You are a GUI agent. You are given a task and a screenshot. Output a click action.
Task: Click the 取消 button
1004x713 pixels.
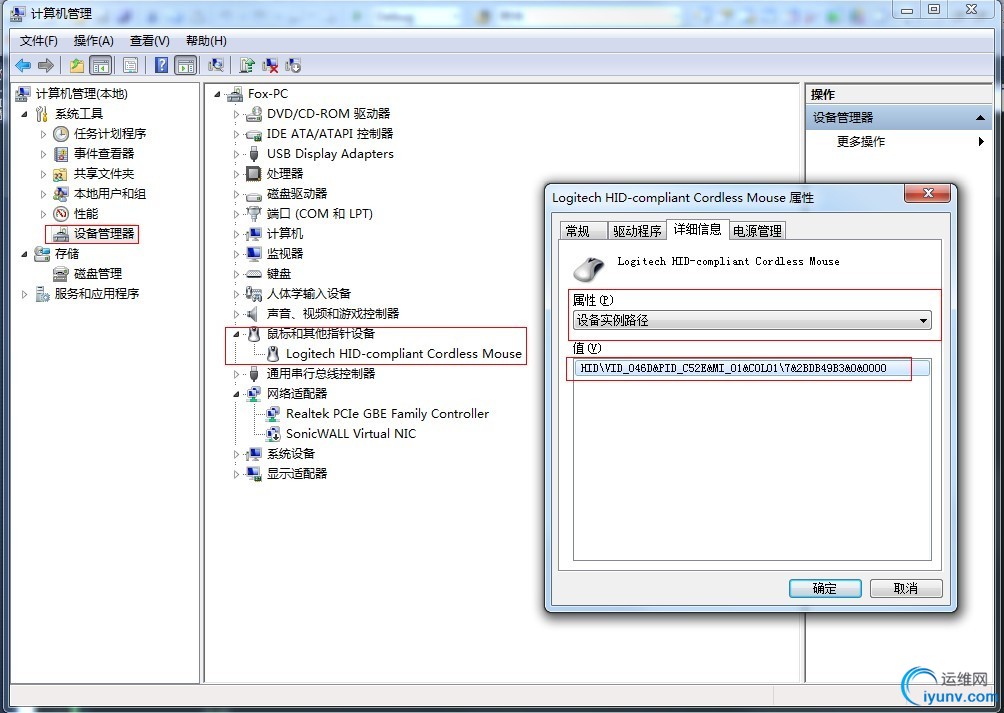pyautogui.click(x=906, y=588)
